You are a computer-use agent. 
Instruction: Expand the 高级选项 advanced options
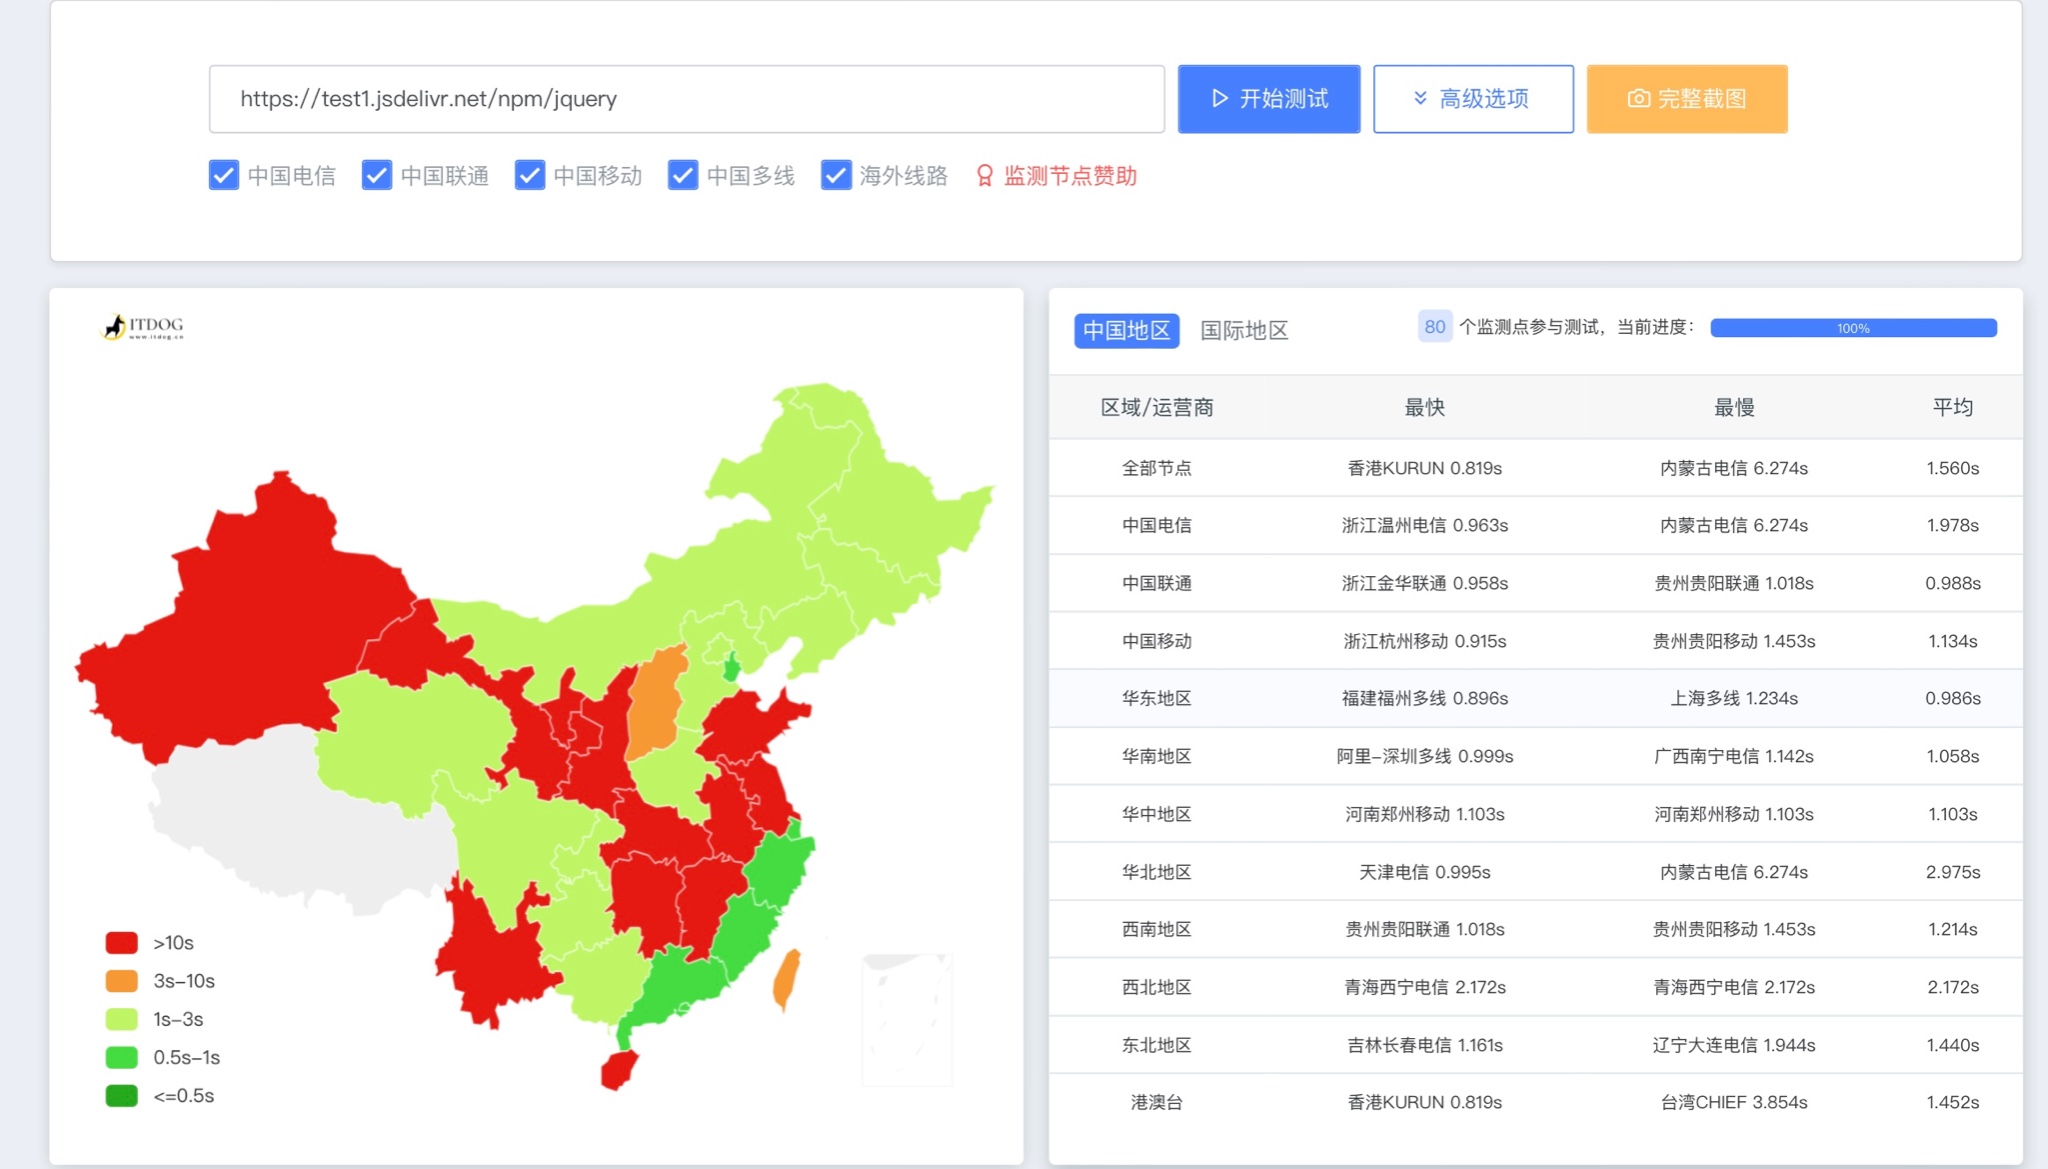1472,98
